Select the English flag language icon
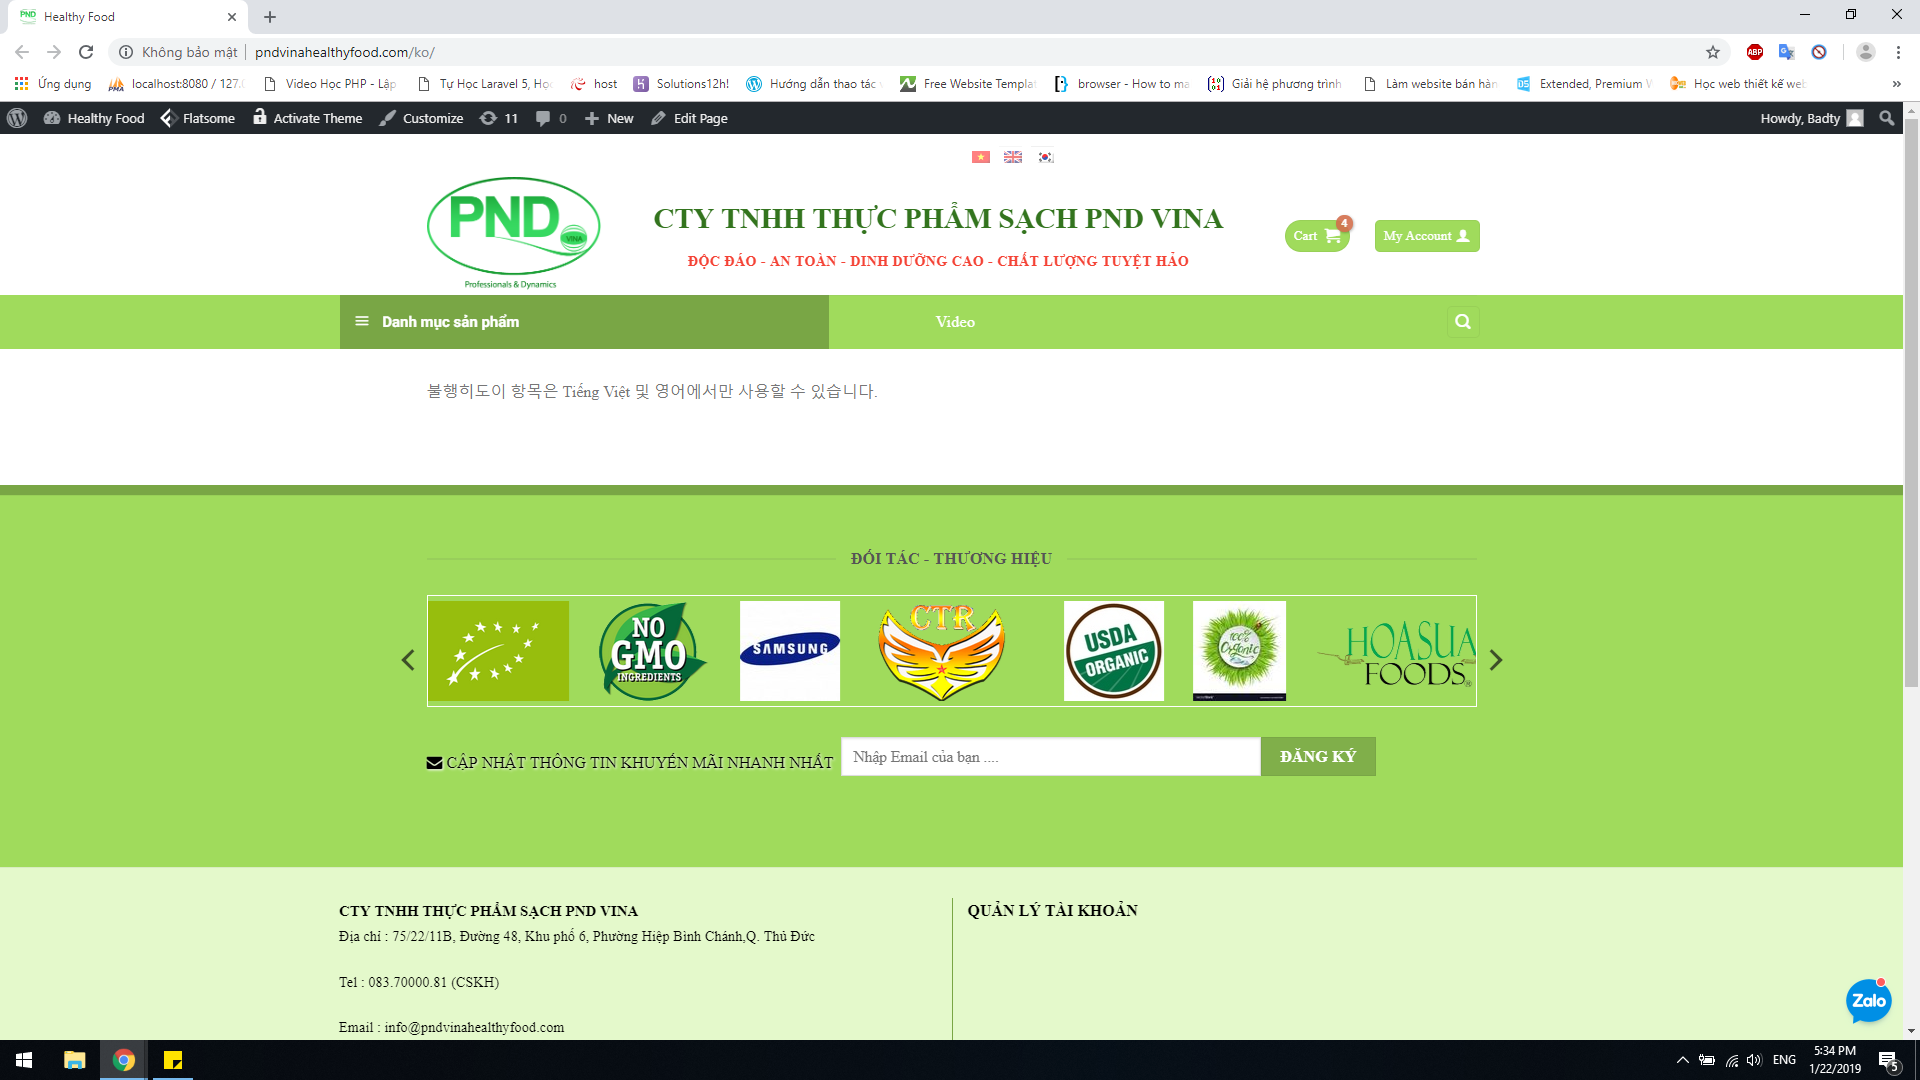 coord(1013,157)
